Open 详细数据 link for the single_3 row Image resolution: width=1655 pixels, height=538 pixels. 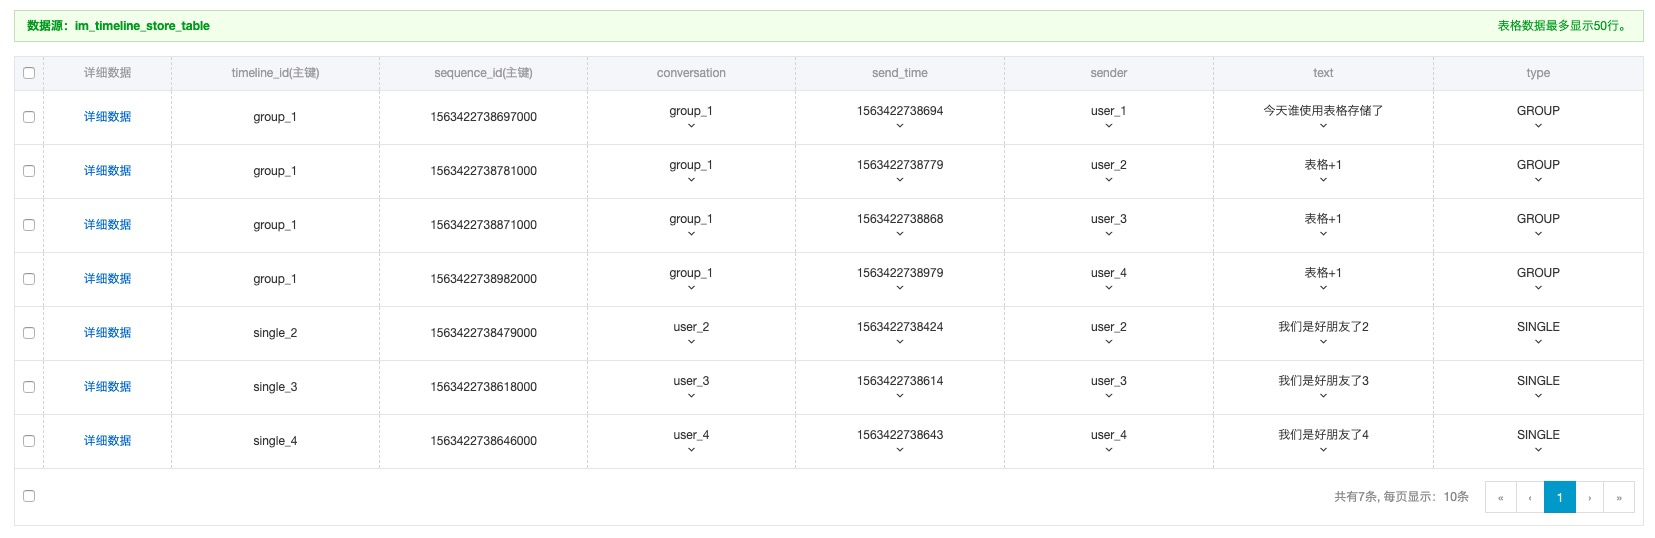(107, 387)
